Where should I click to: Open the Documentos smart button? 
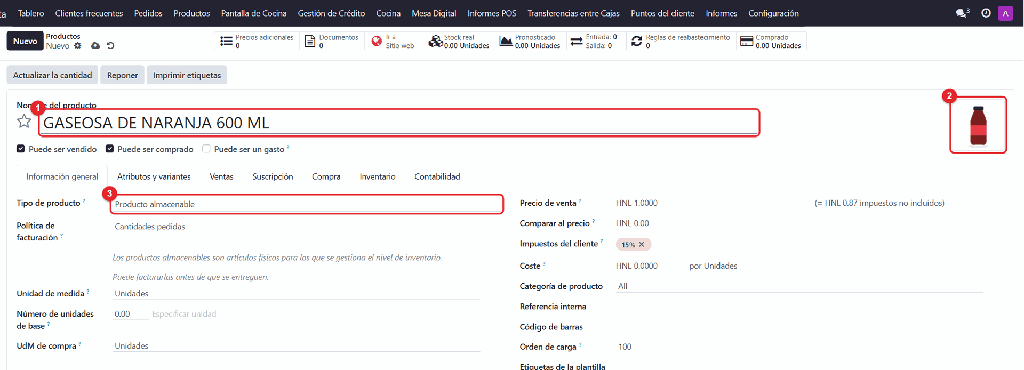click(x=332, y=42)
